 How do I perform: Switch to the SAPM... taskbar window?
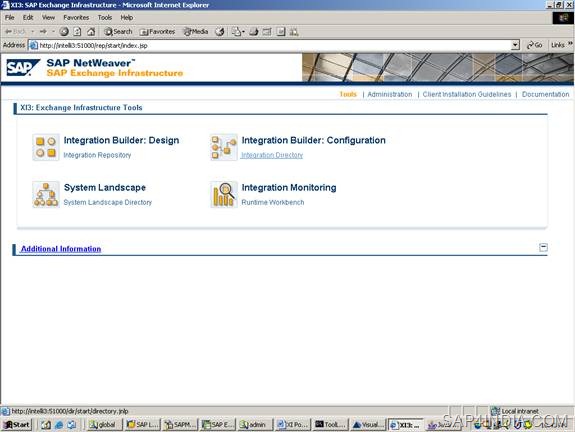(x=180, y=425)
